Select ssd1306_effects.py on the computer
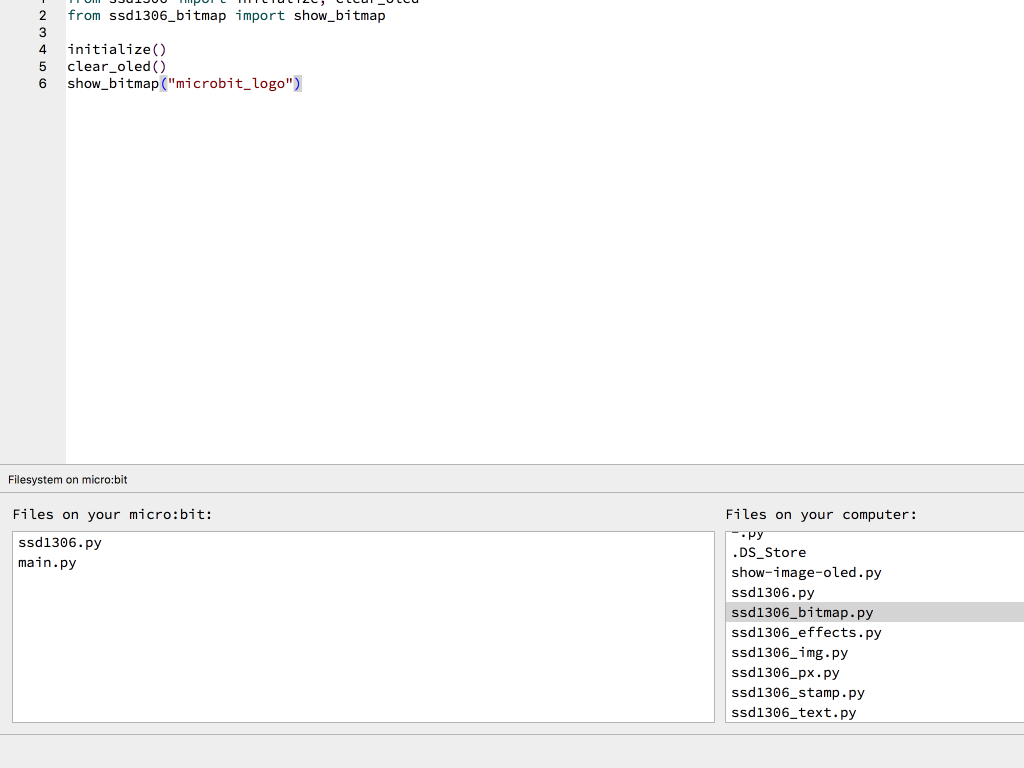Viewport: 1024px width, 768px height. 807,633
